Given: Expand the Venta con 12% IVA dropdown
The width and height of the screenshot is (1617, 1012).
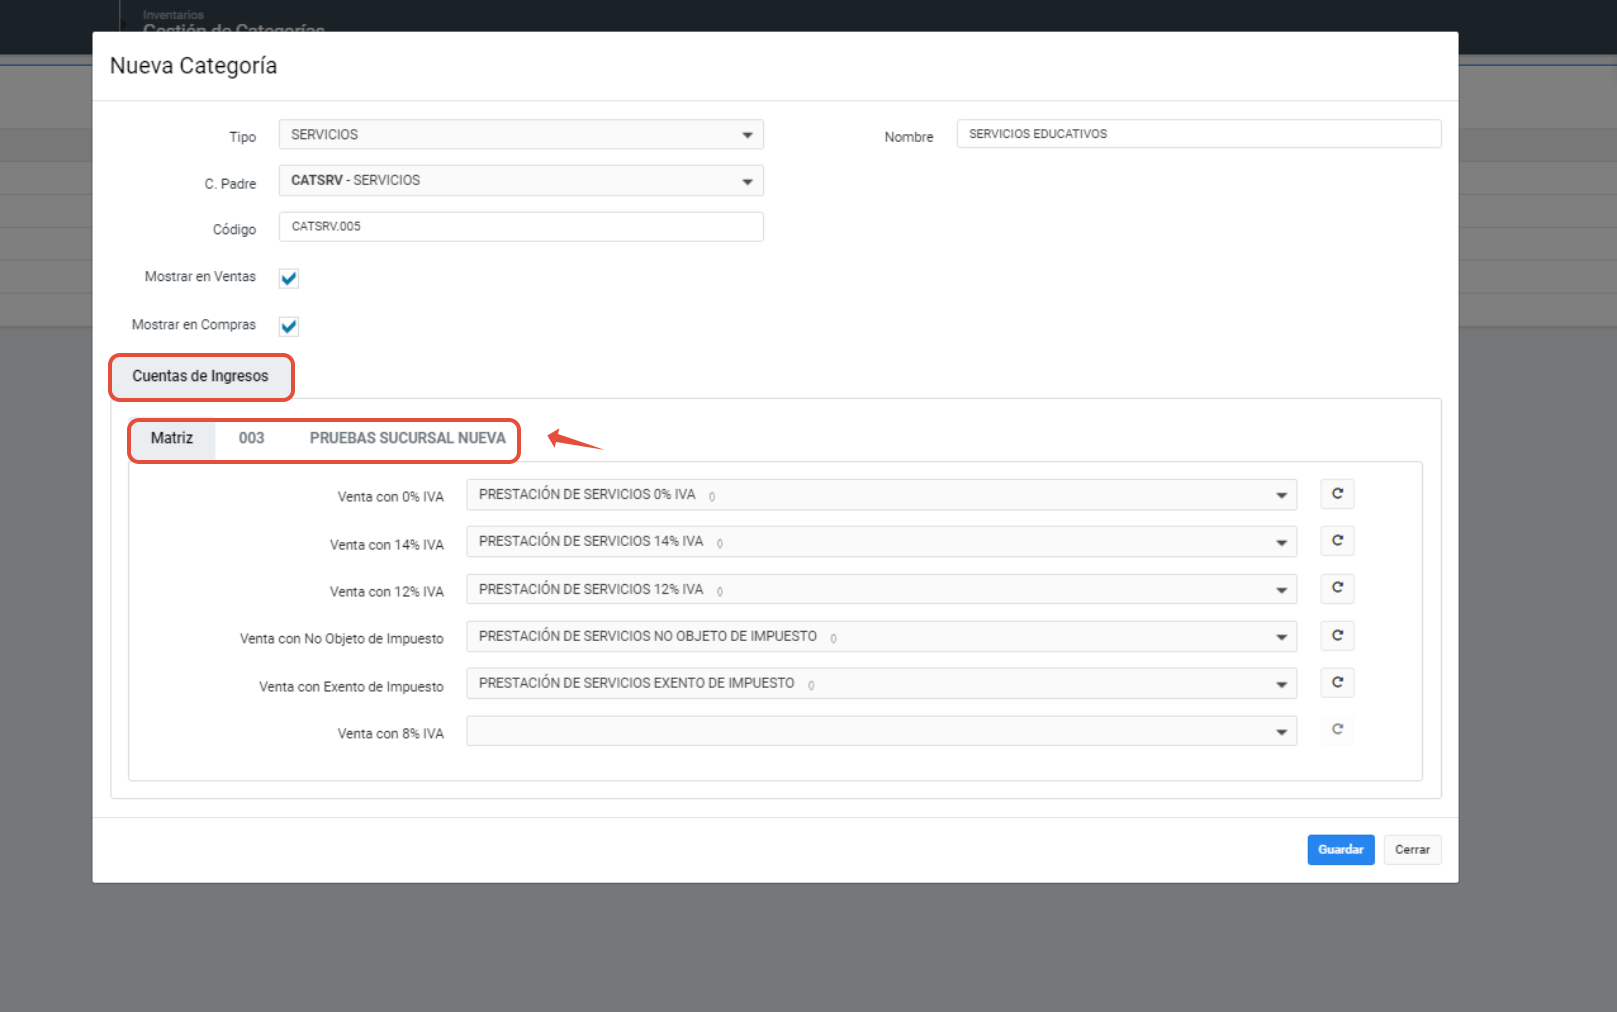Looking at the screenshot, I should tap(881, 589).
